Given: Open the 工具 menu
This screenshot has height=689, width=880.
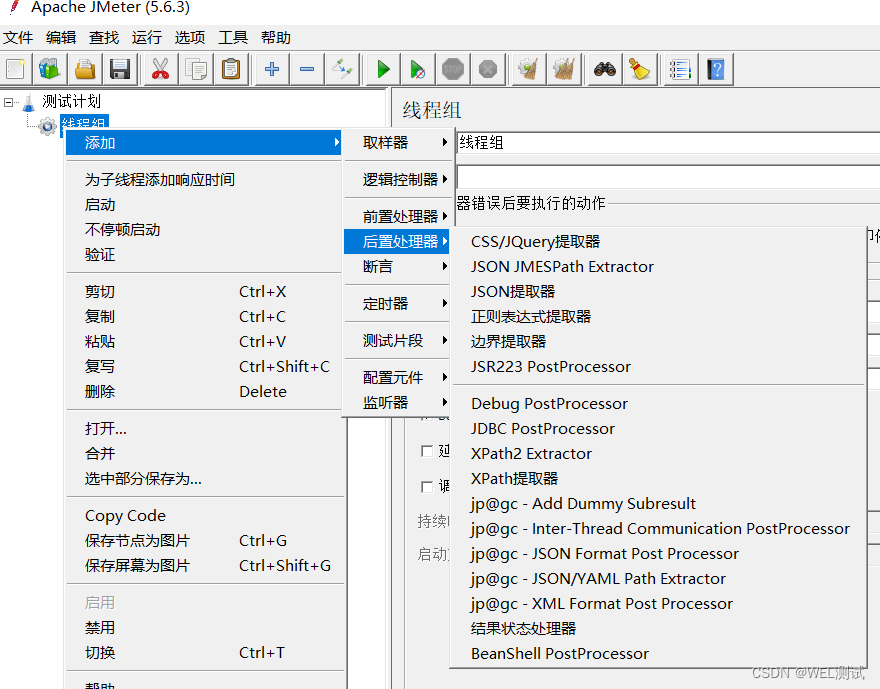Looking at the screenshot, I should pyautogui.click(x=232, y=38).
